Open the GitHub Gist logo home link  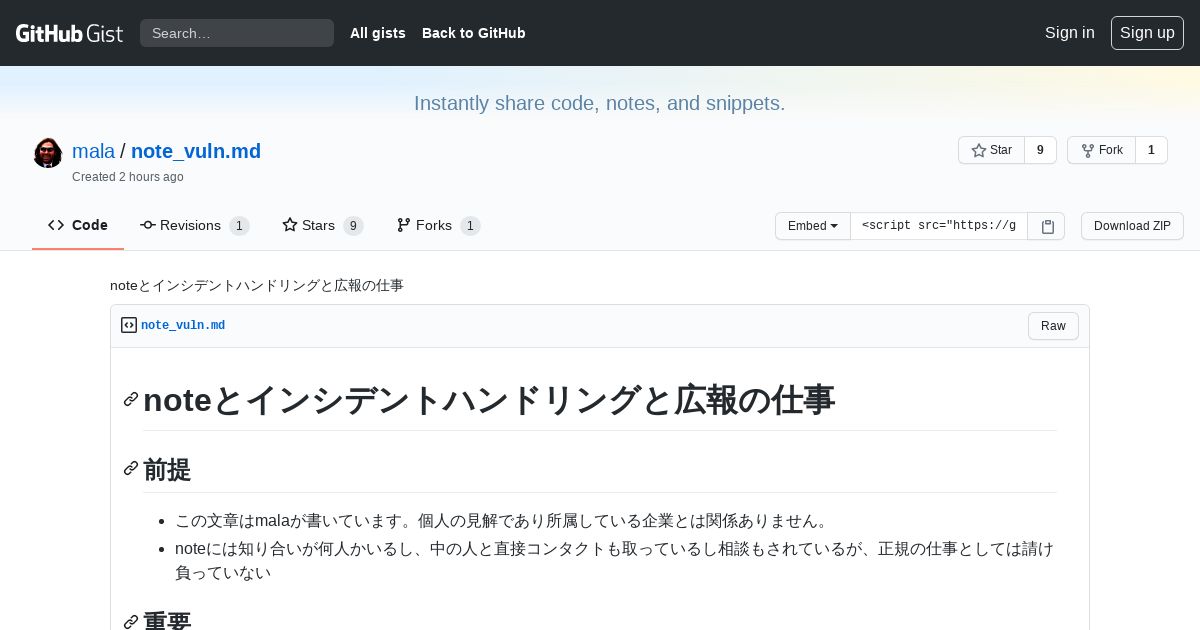coord(69,33)
